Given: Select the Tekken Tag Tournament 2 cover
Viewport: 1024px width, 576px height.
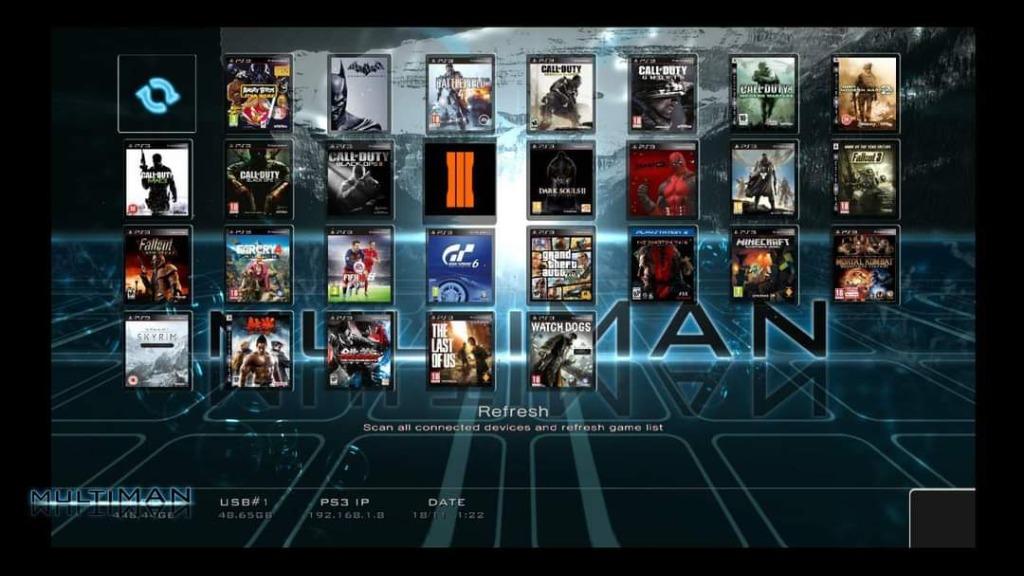Looking at the screenshot, I should (359, 351).
